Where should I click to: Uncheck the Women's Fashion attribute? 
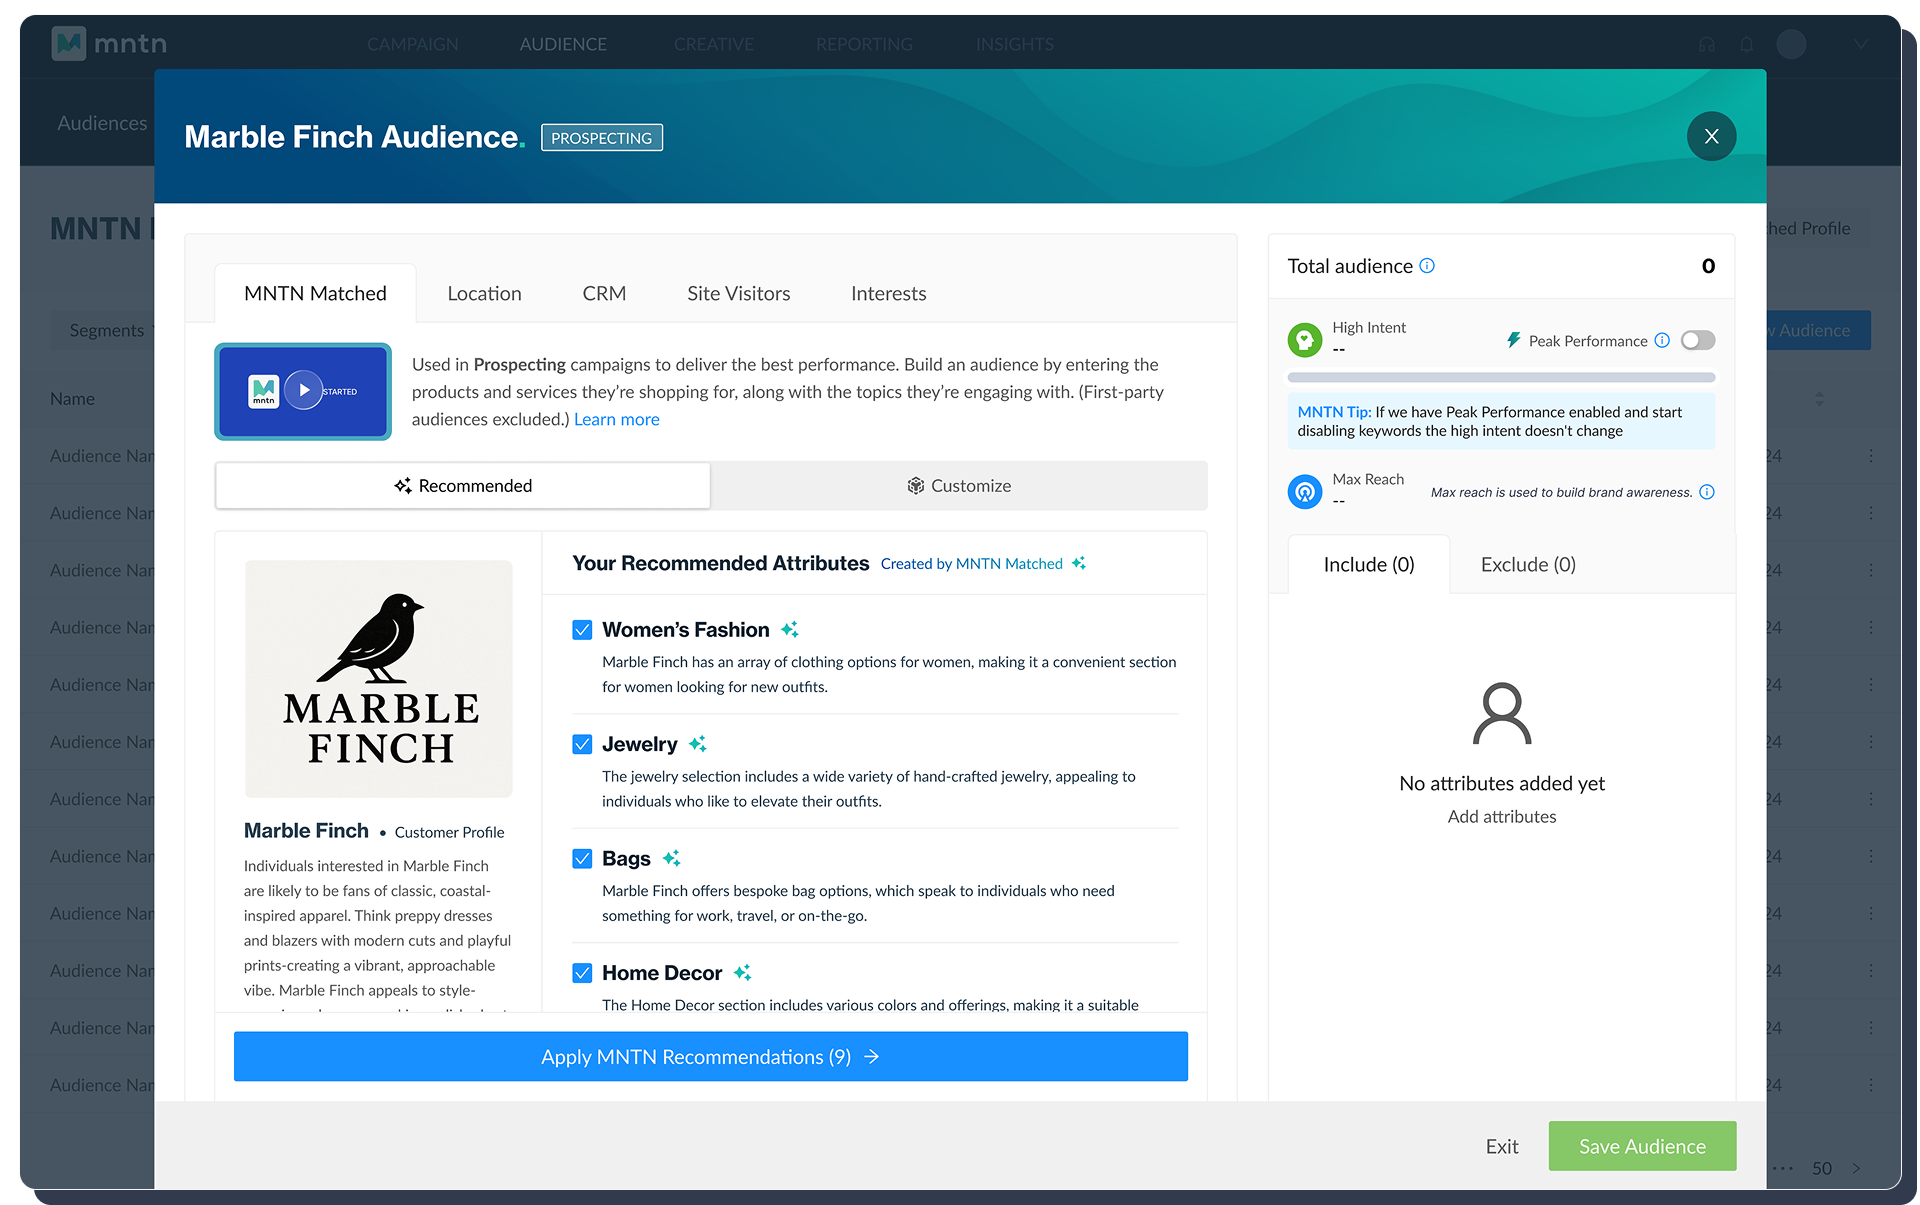coord(583,630)
